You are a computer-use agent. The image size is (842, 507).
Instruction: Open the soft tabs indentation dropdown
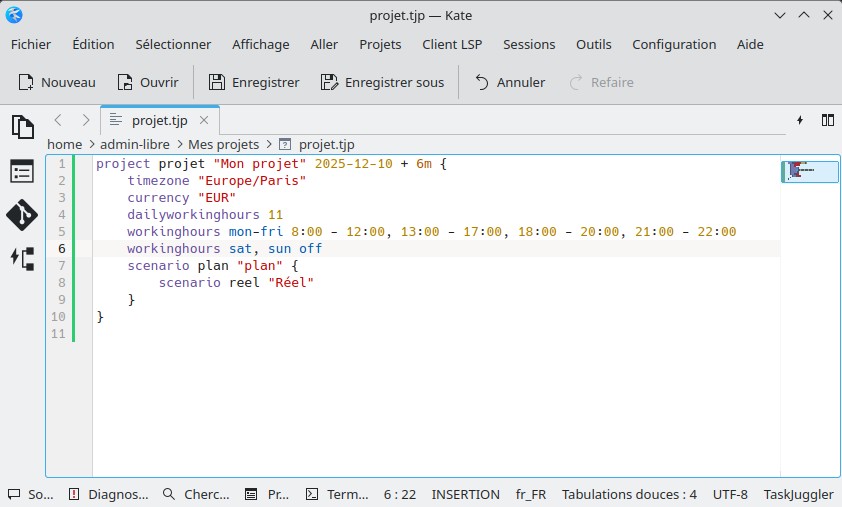pos(629,494)
